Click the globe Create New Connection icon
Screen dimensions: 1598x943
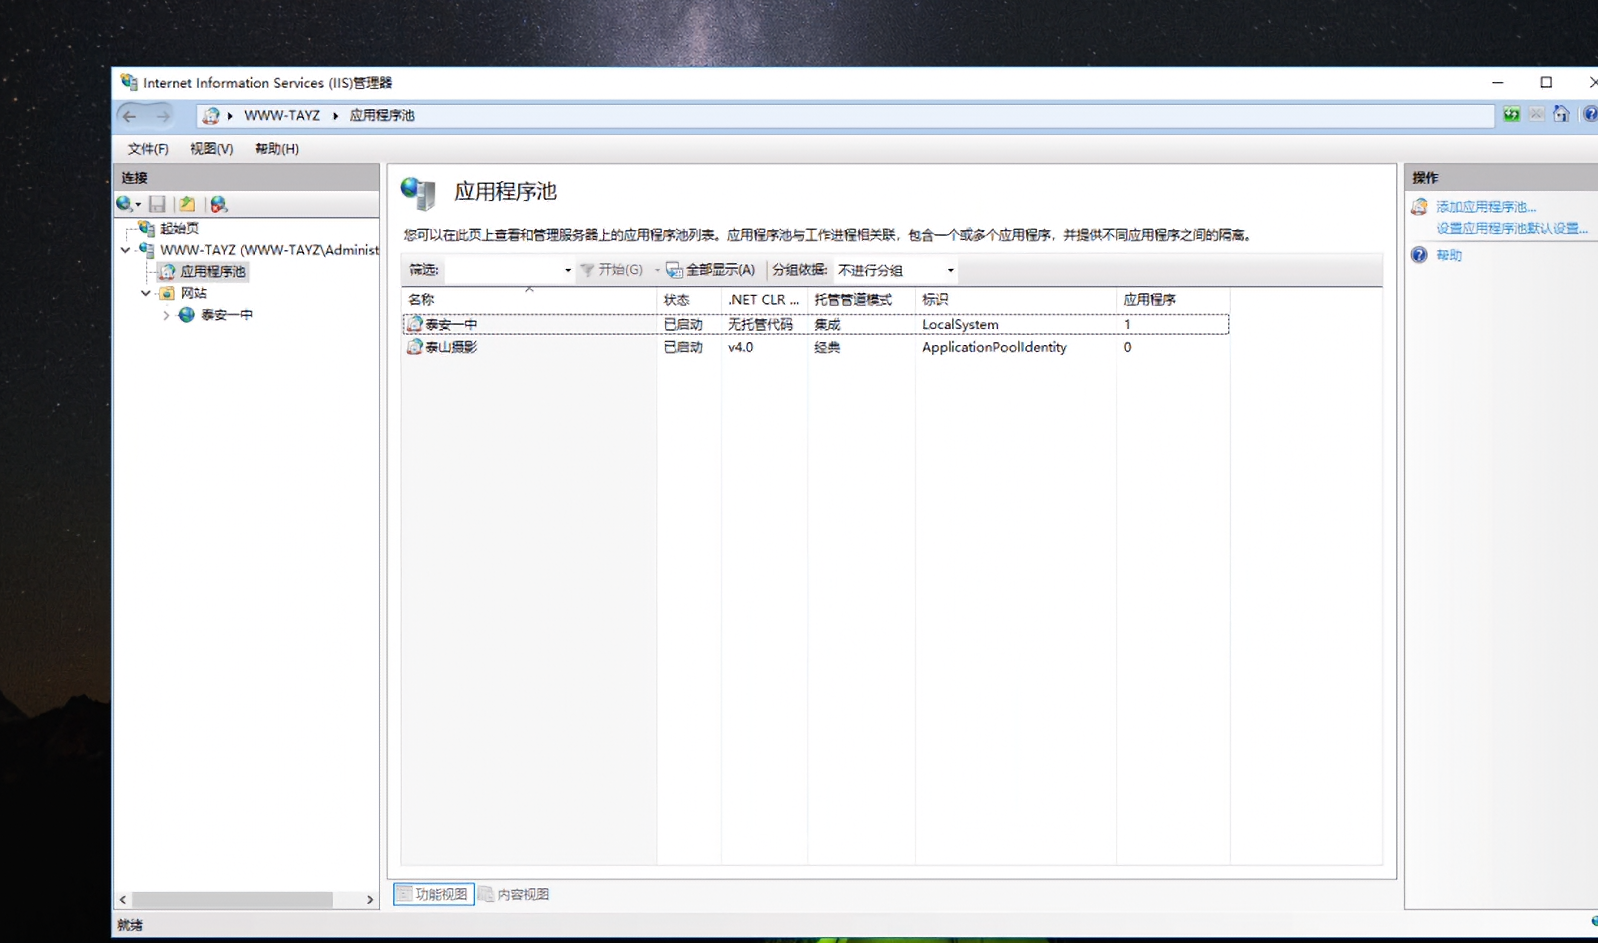click(x=124, y=204)
